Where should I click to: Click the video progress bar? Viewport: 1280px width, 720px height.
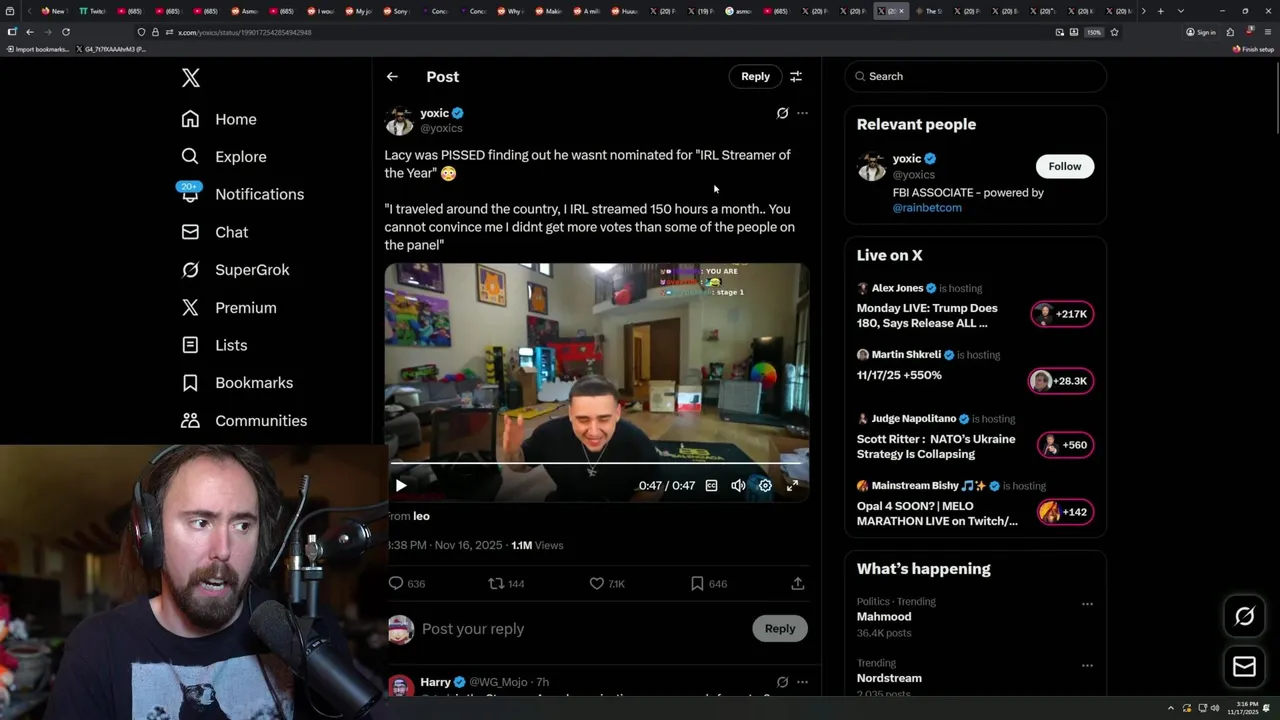(x=597, y=464)
